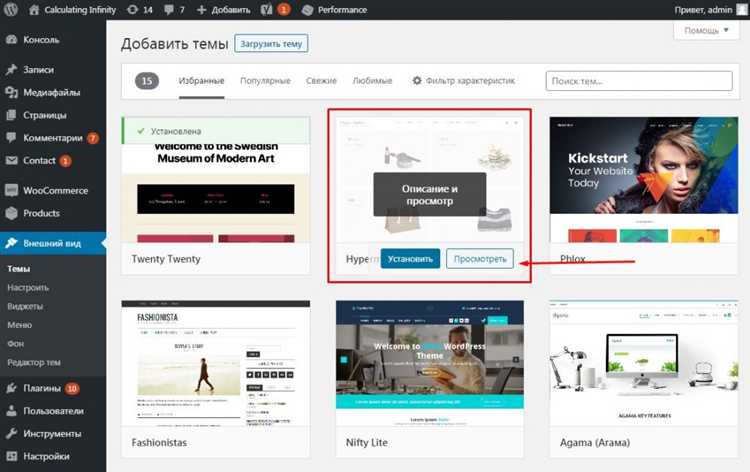Click the Комментарии badge showing 7
Screen dimensions: 750x472
pos(93,138)
